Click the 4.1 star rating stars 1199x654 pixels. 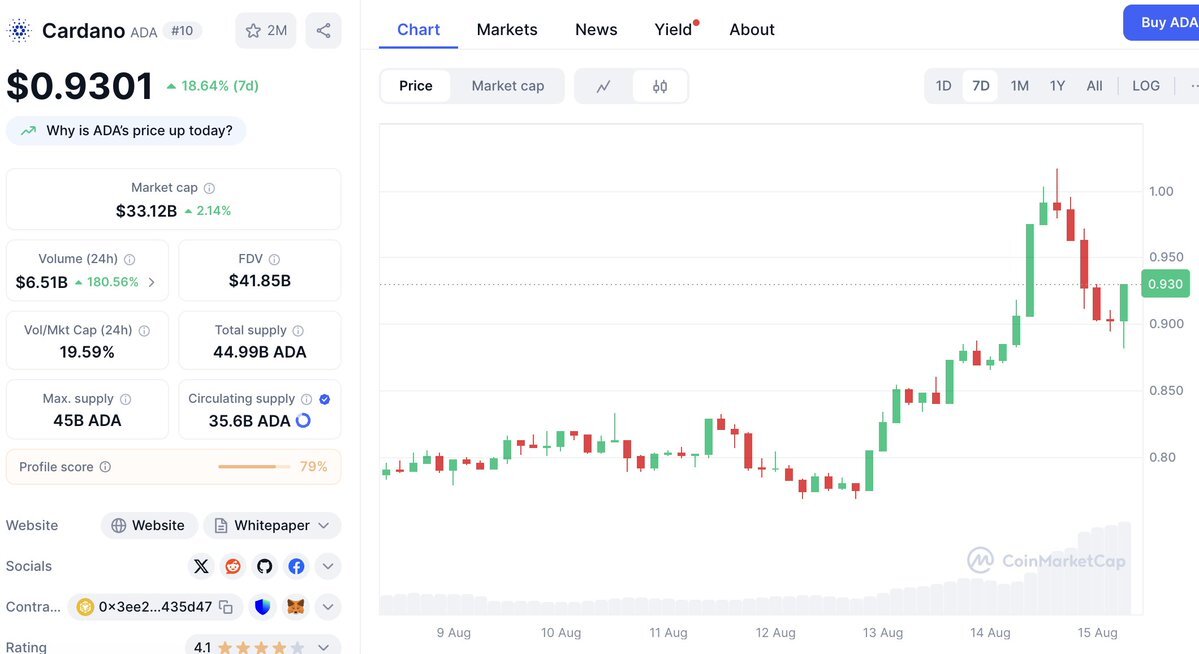click(261, 648)
